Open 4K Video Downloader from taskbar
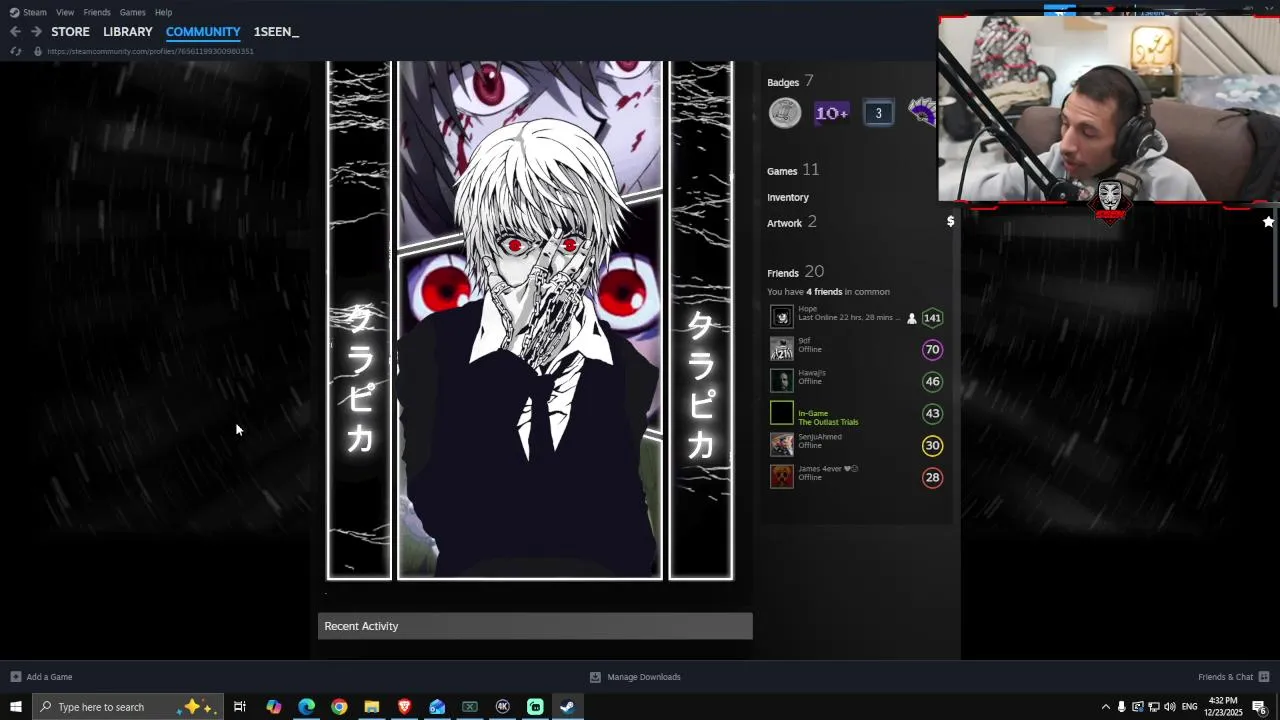 coord(503,707)
